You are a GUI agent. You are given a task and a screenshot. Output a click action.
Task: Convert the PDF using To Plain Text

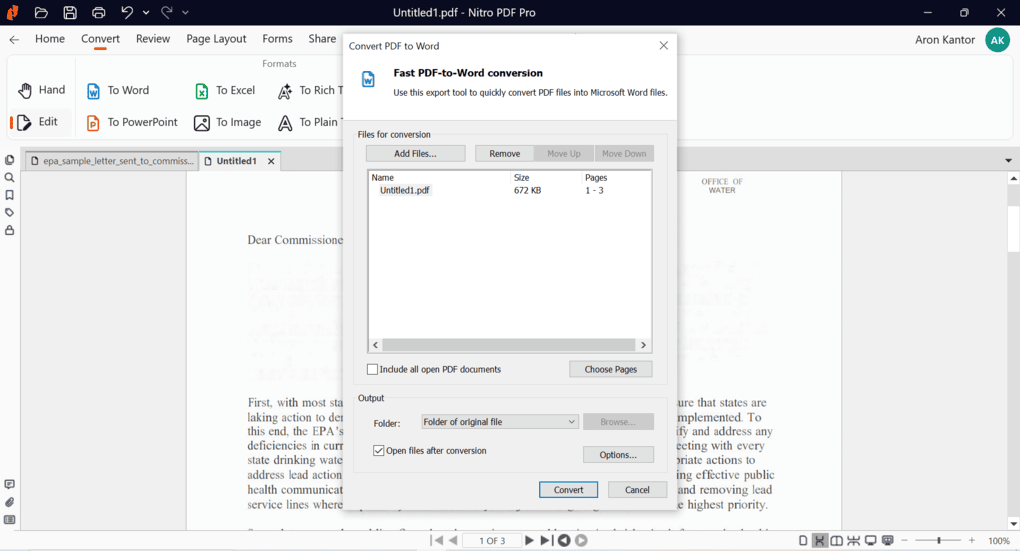[x=310, y=122]
